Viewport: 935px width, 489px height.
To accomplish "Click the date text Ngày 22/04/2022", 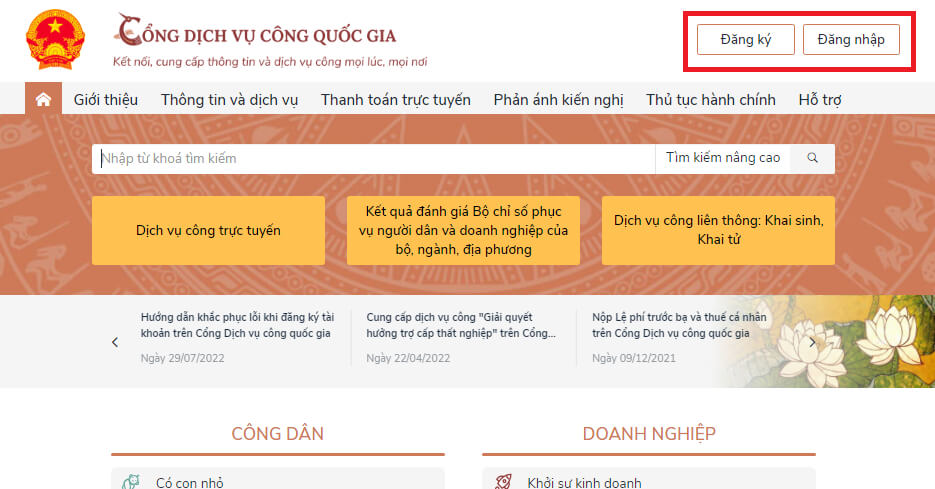I will tap(408, 358).
